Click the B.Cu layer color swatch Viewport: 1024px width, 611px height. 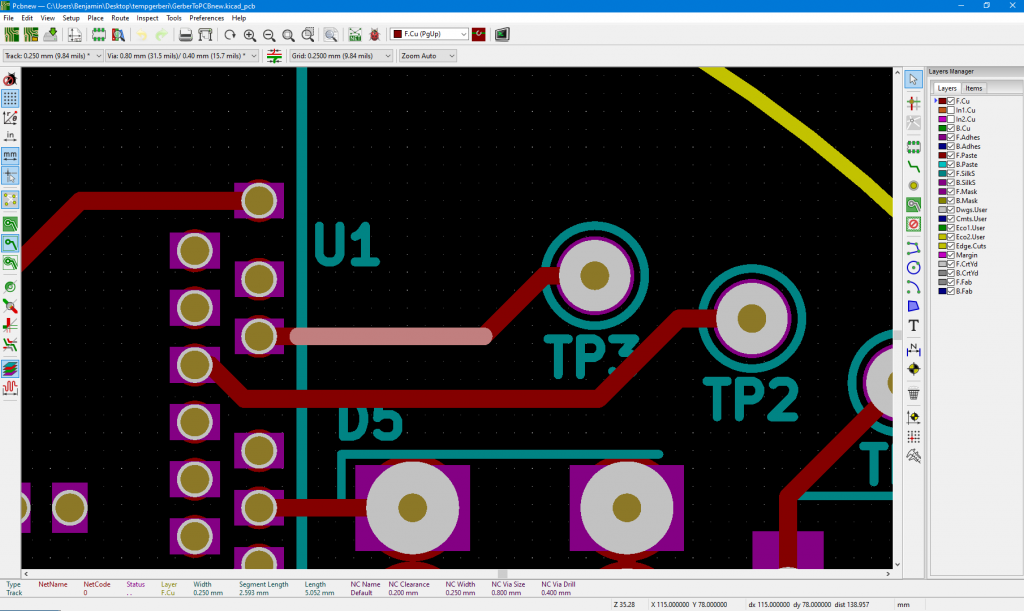[x=942, y=128]
